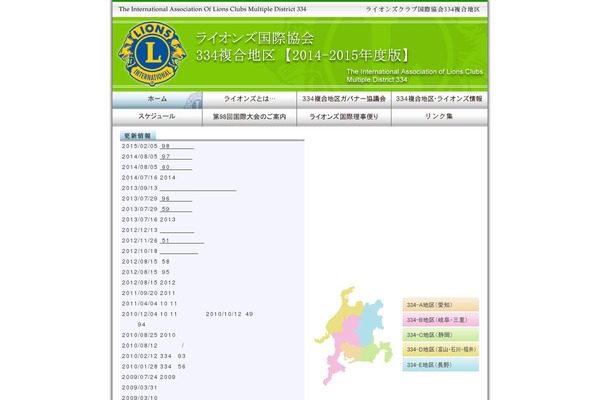Click the top header text 'The International Association Of Lions Clubs Multiple District 334'
This screenshot has height=400, width=600.
pyautogui.click(x=212, y=9)
